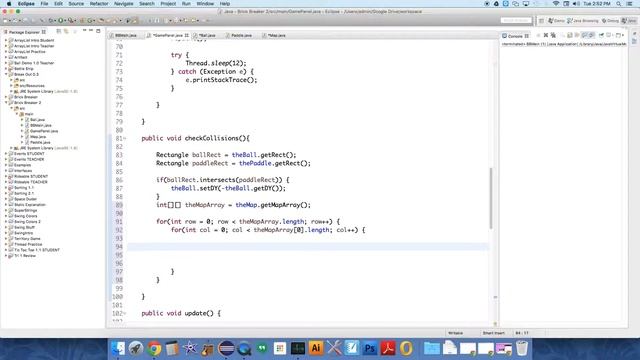Image resolution: width=640 pixels, height=360 pixels.
Task: Select Paddle.java in Package Explorer
Action: (x=40, y=142)
